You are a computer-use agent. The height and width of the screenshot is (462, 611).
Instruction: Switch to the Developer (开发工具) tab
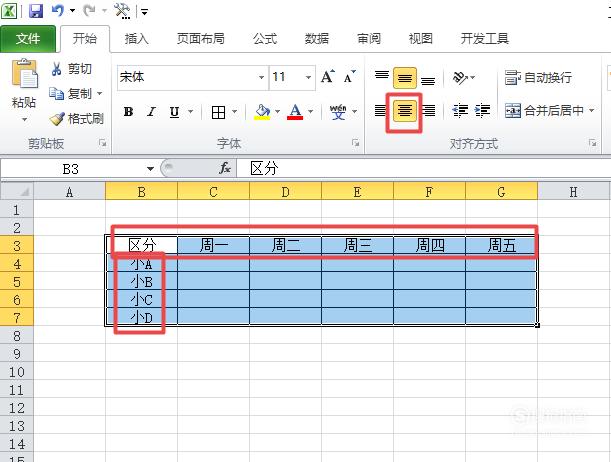pyautogui.click(x=484, y=39)
